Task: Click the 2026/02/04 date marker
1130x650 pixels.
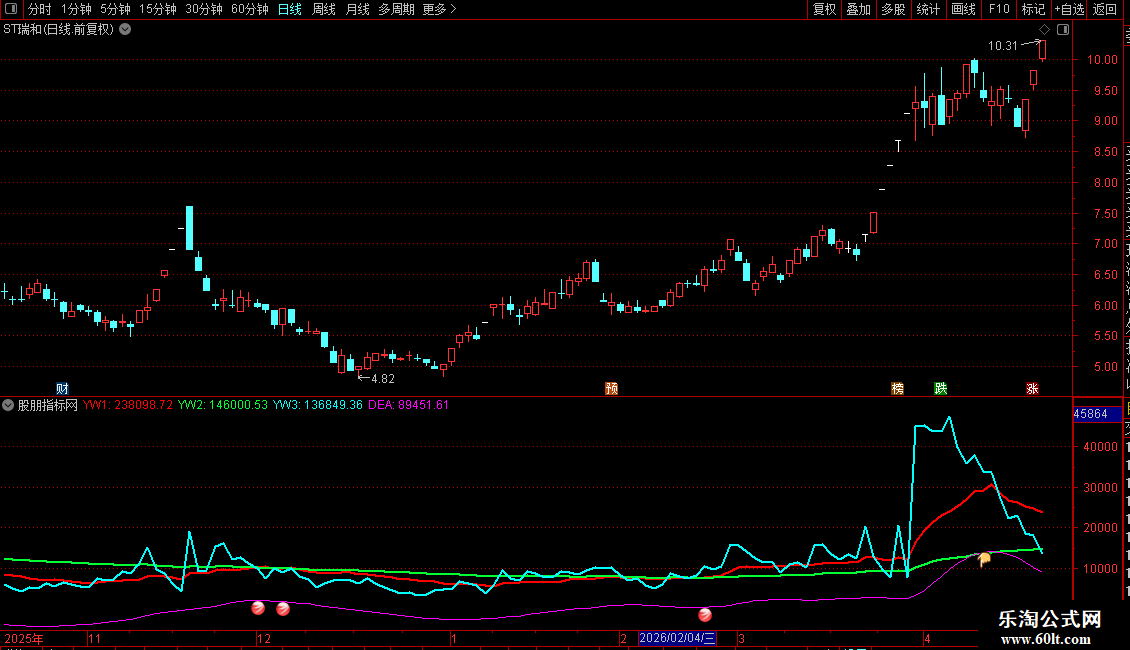Action: tap(677, 638)
